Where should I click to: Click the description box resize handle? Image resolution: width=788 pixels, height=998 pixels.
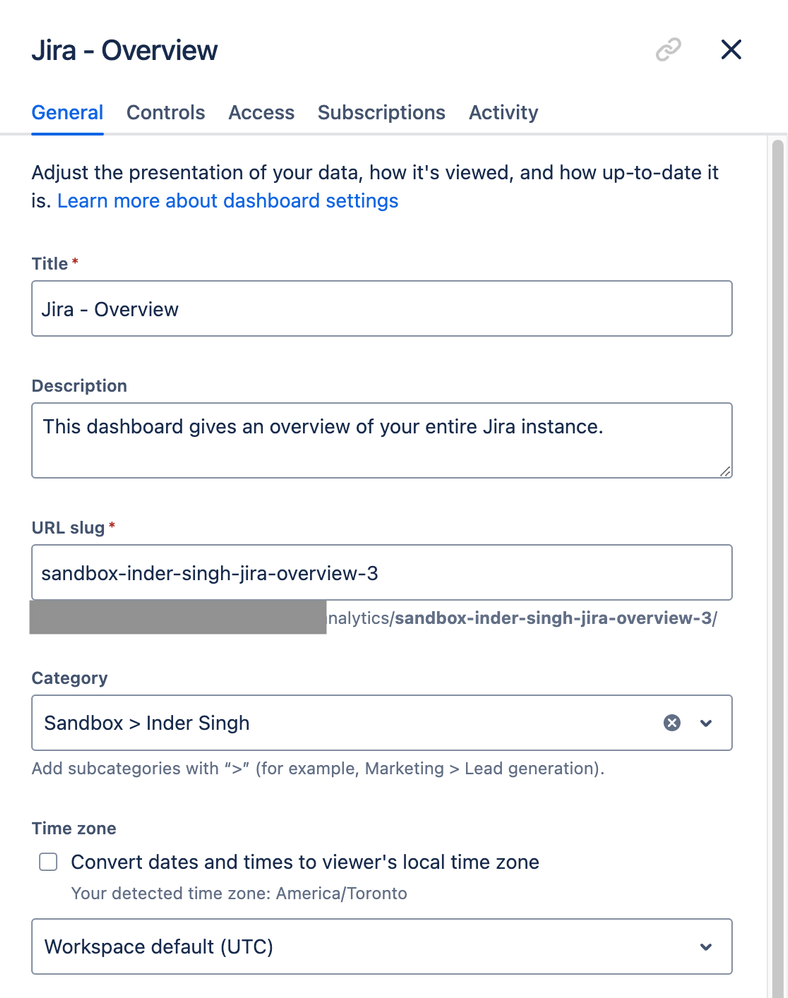pyautogui.click(x=725, y=472)
